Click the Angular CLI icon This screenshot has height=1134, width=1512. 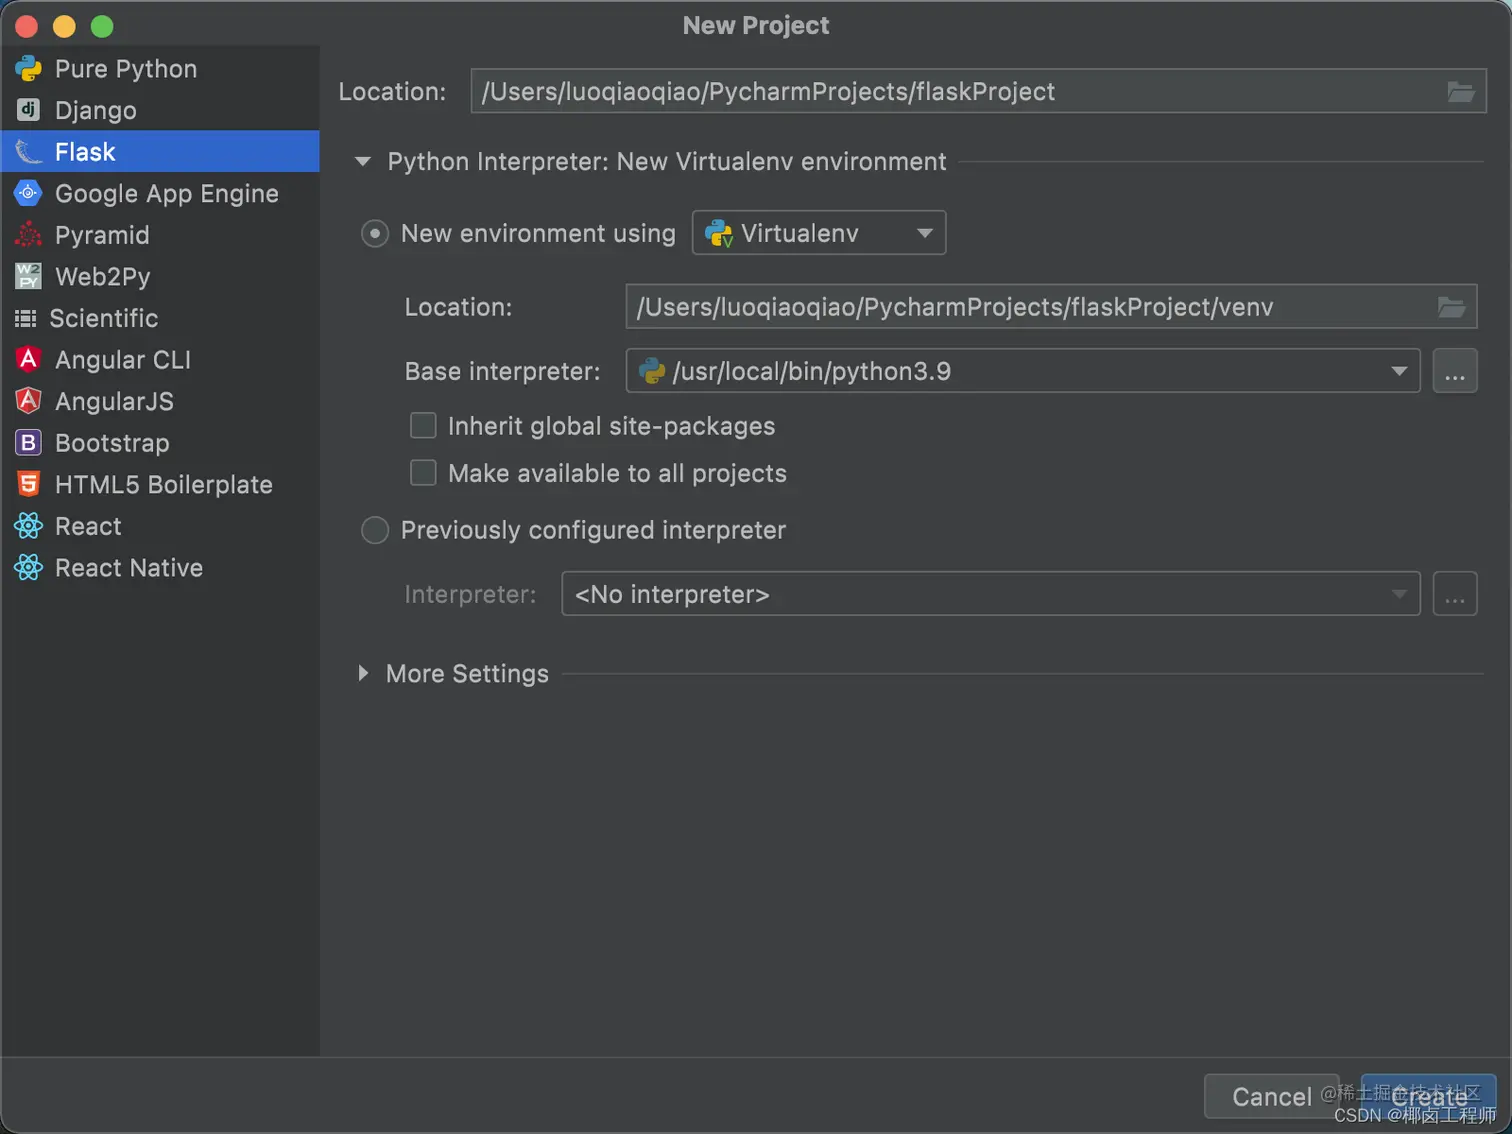[x=28, y=359]
